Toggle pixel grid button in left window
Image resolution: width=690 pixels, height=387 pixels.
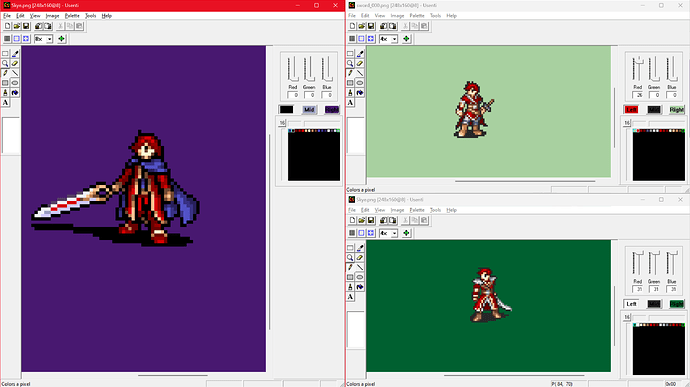[17, 39]
